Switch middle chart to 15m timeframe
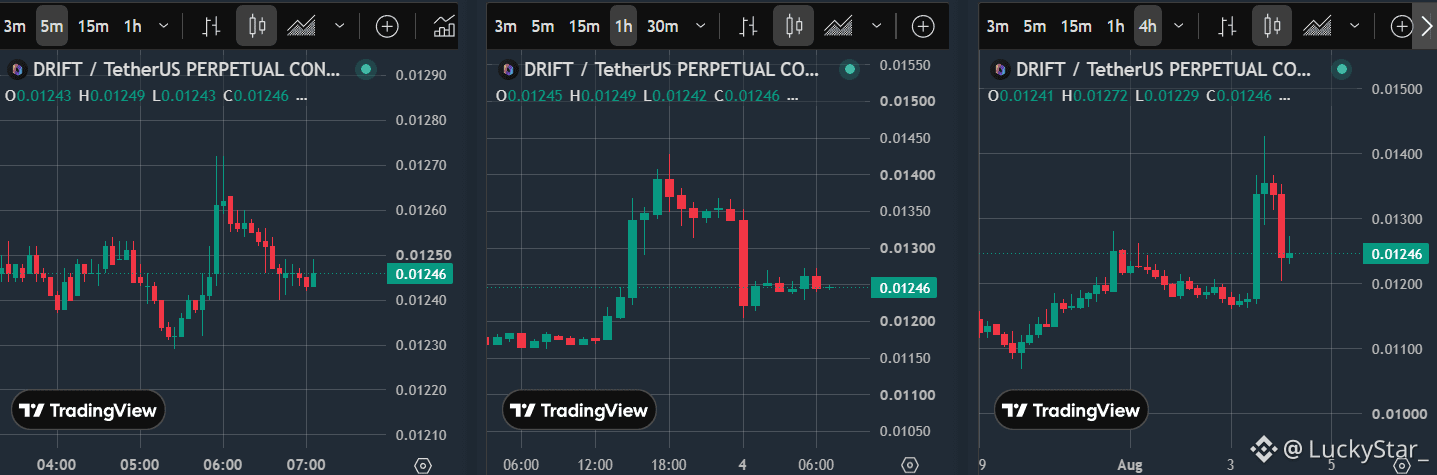 click(584, 26)
